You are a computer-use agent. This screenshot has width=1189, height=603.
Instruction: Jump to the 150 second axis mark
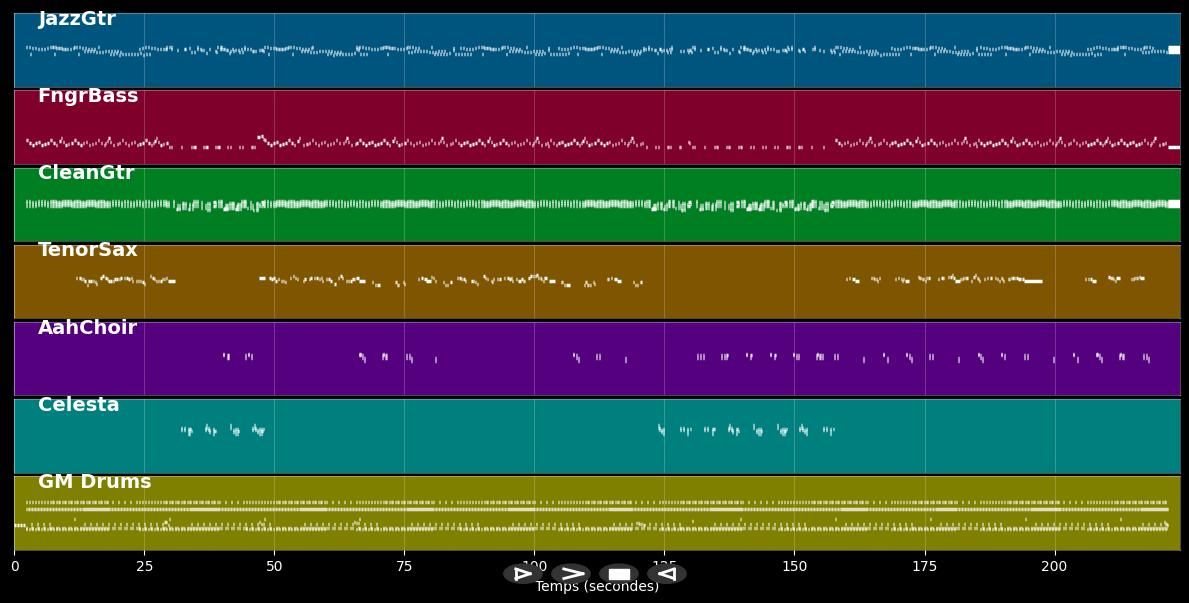coord(794,566)
